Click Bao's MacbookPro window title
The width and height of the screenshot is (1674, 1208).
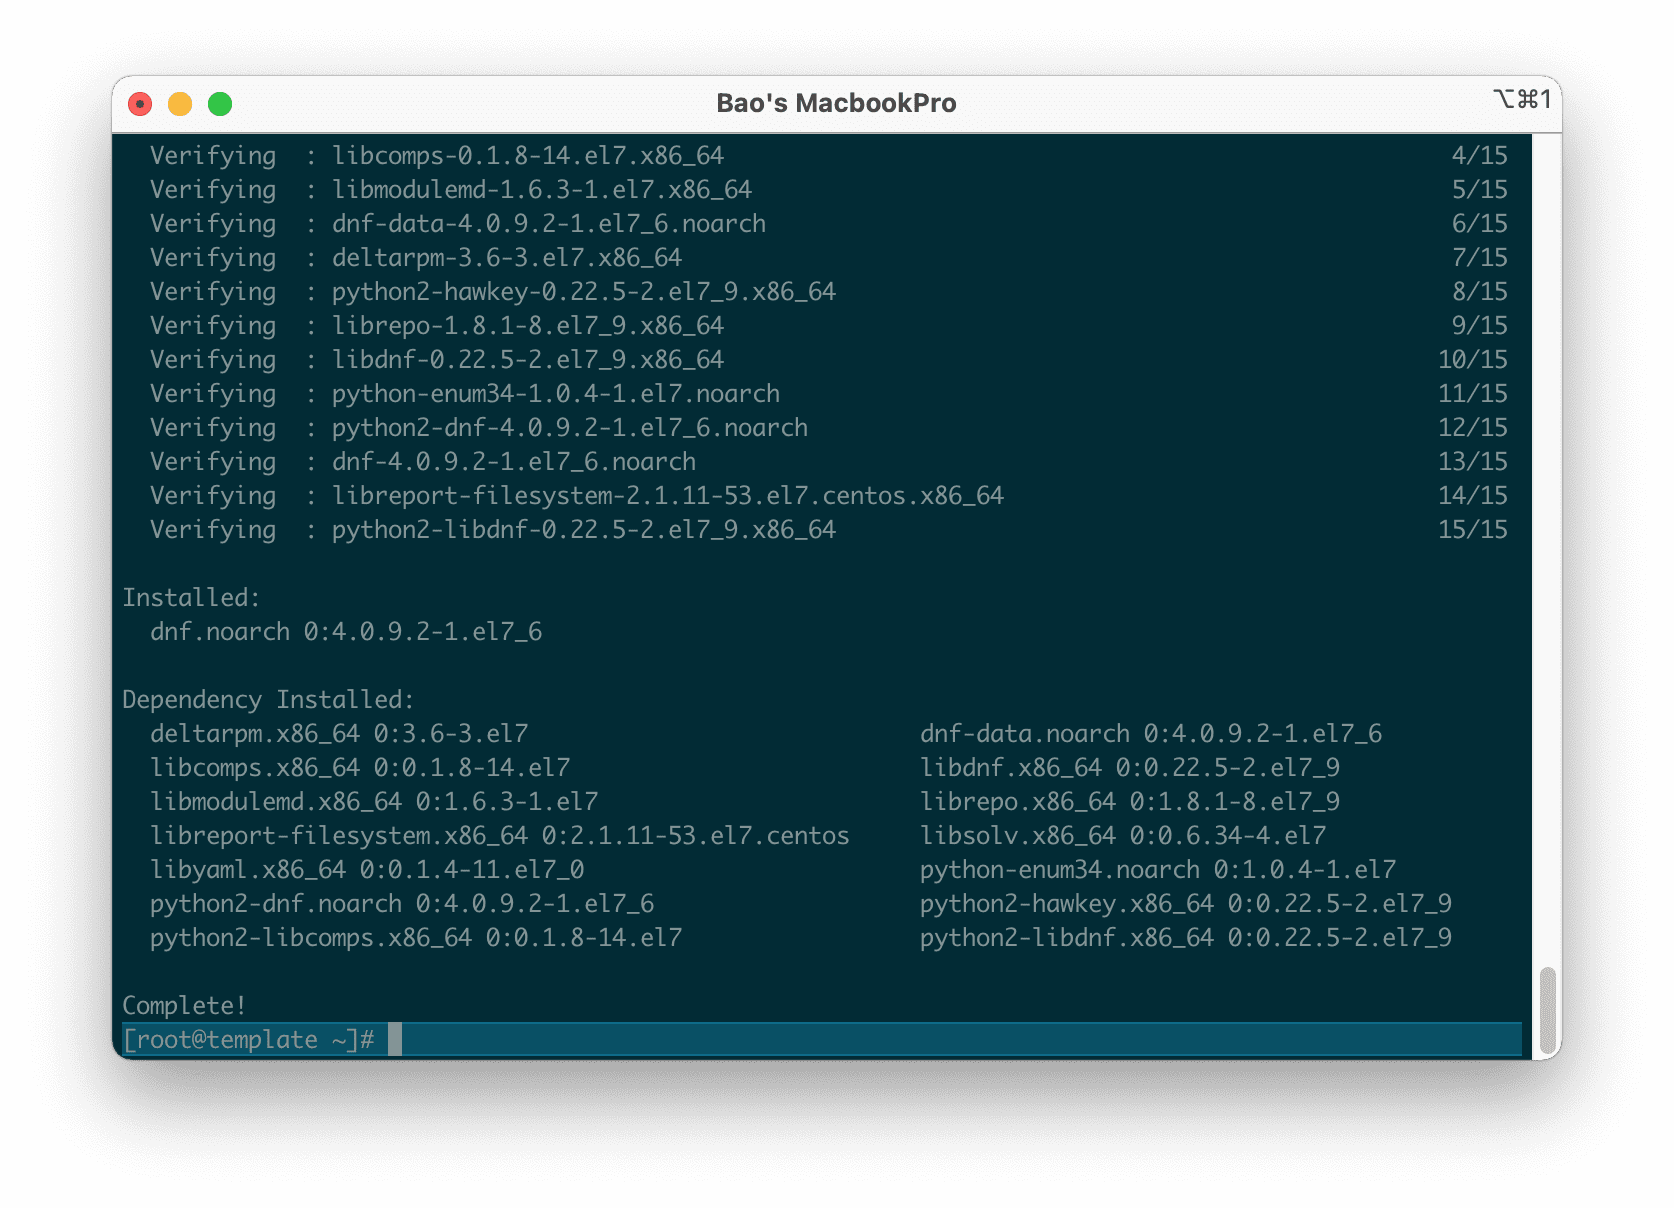[837, 103]
